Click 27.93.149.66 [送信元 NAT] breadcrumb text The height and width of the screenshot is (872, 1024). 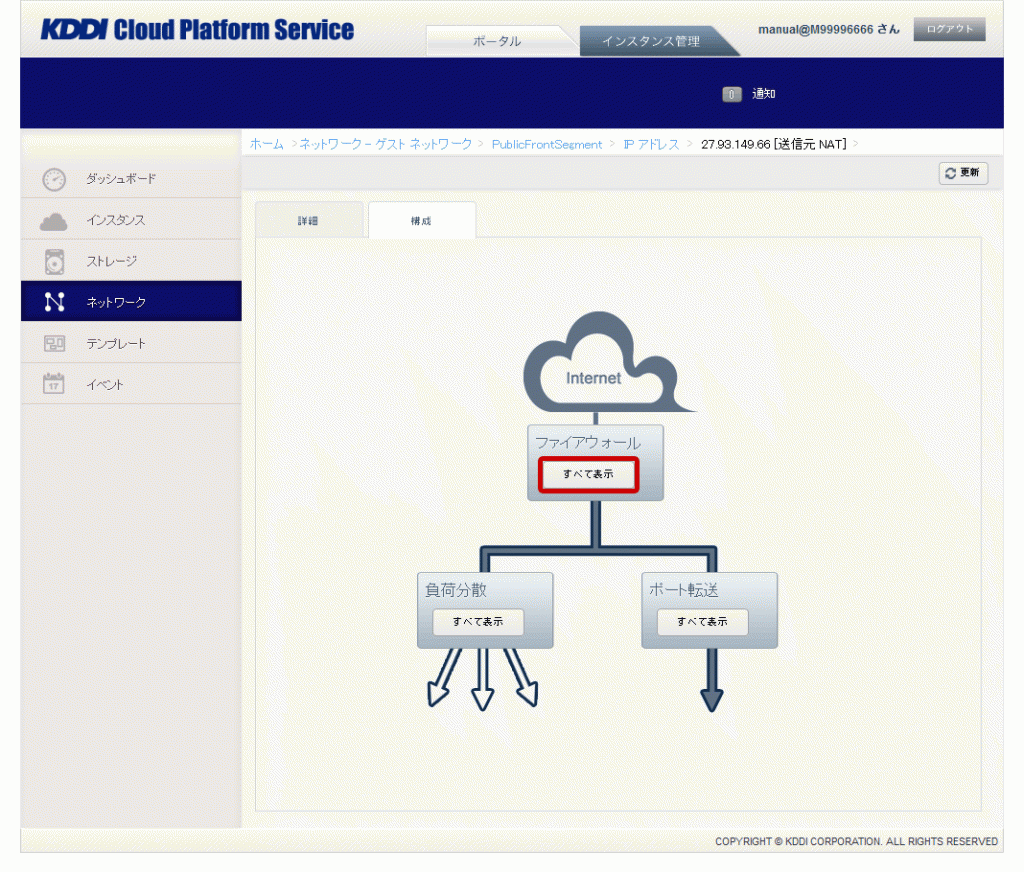pyautogui.click(x=774, y=144)
